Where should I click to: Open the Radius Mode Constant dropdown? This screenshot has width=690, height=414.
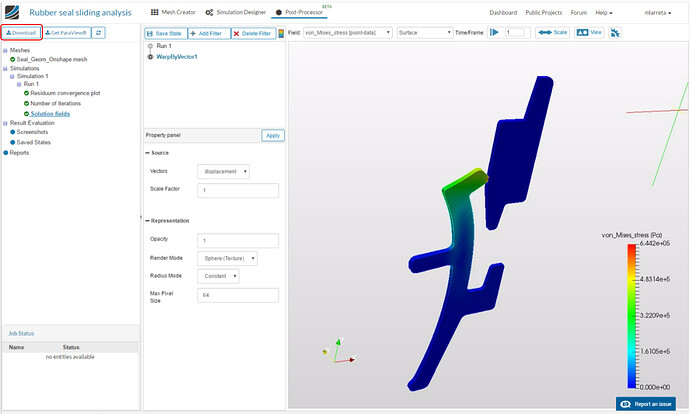[x=218, y=276]
